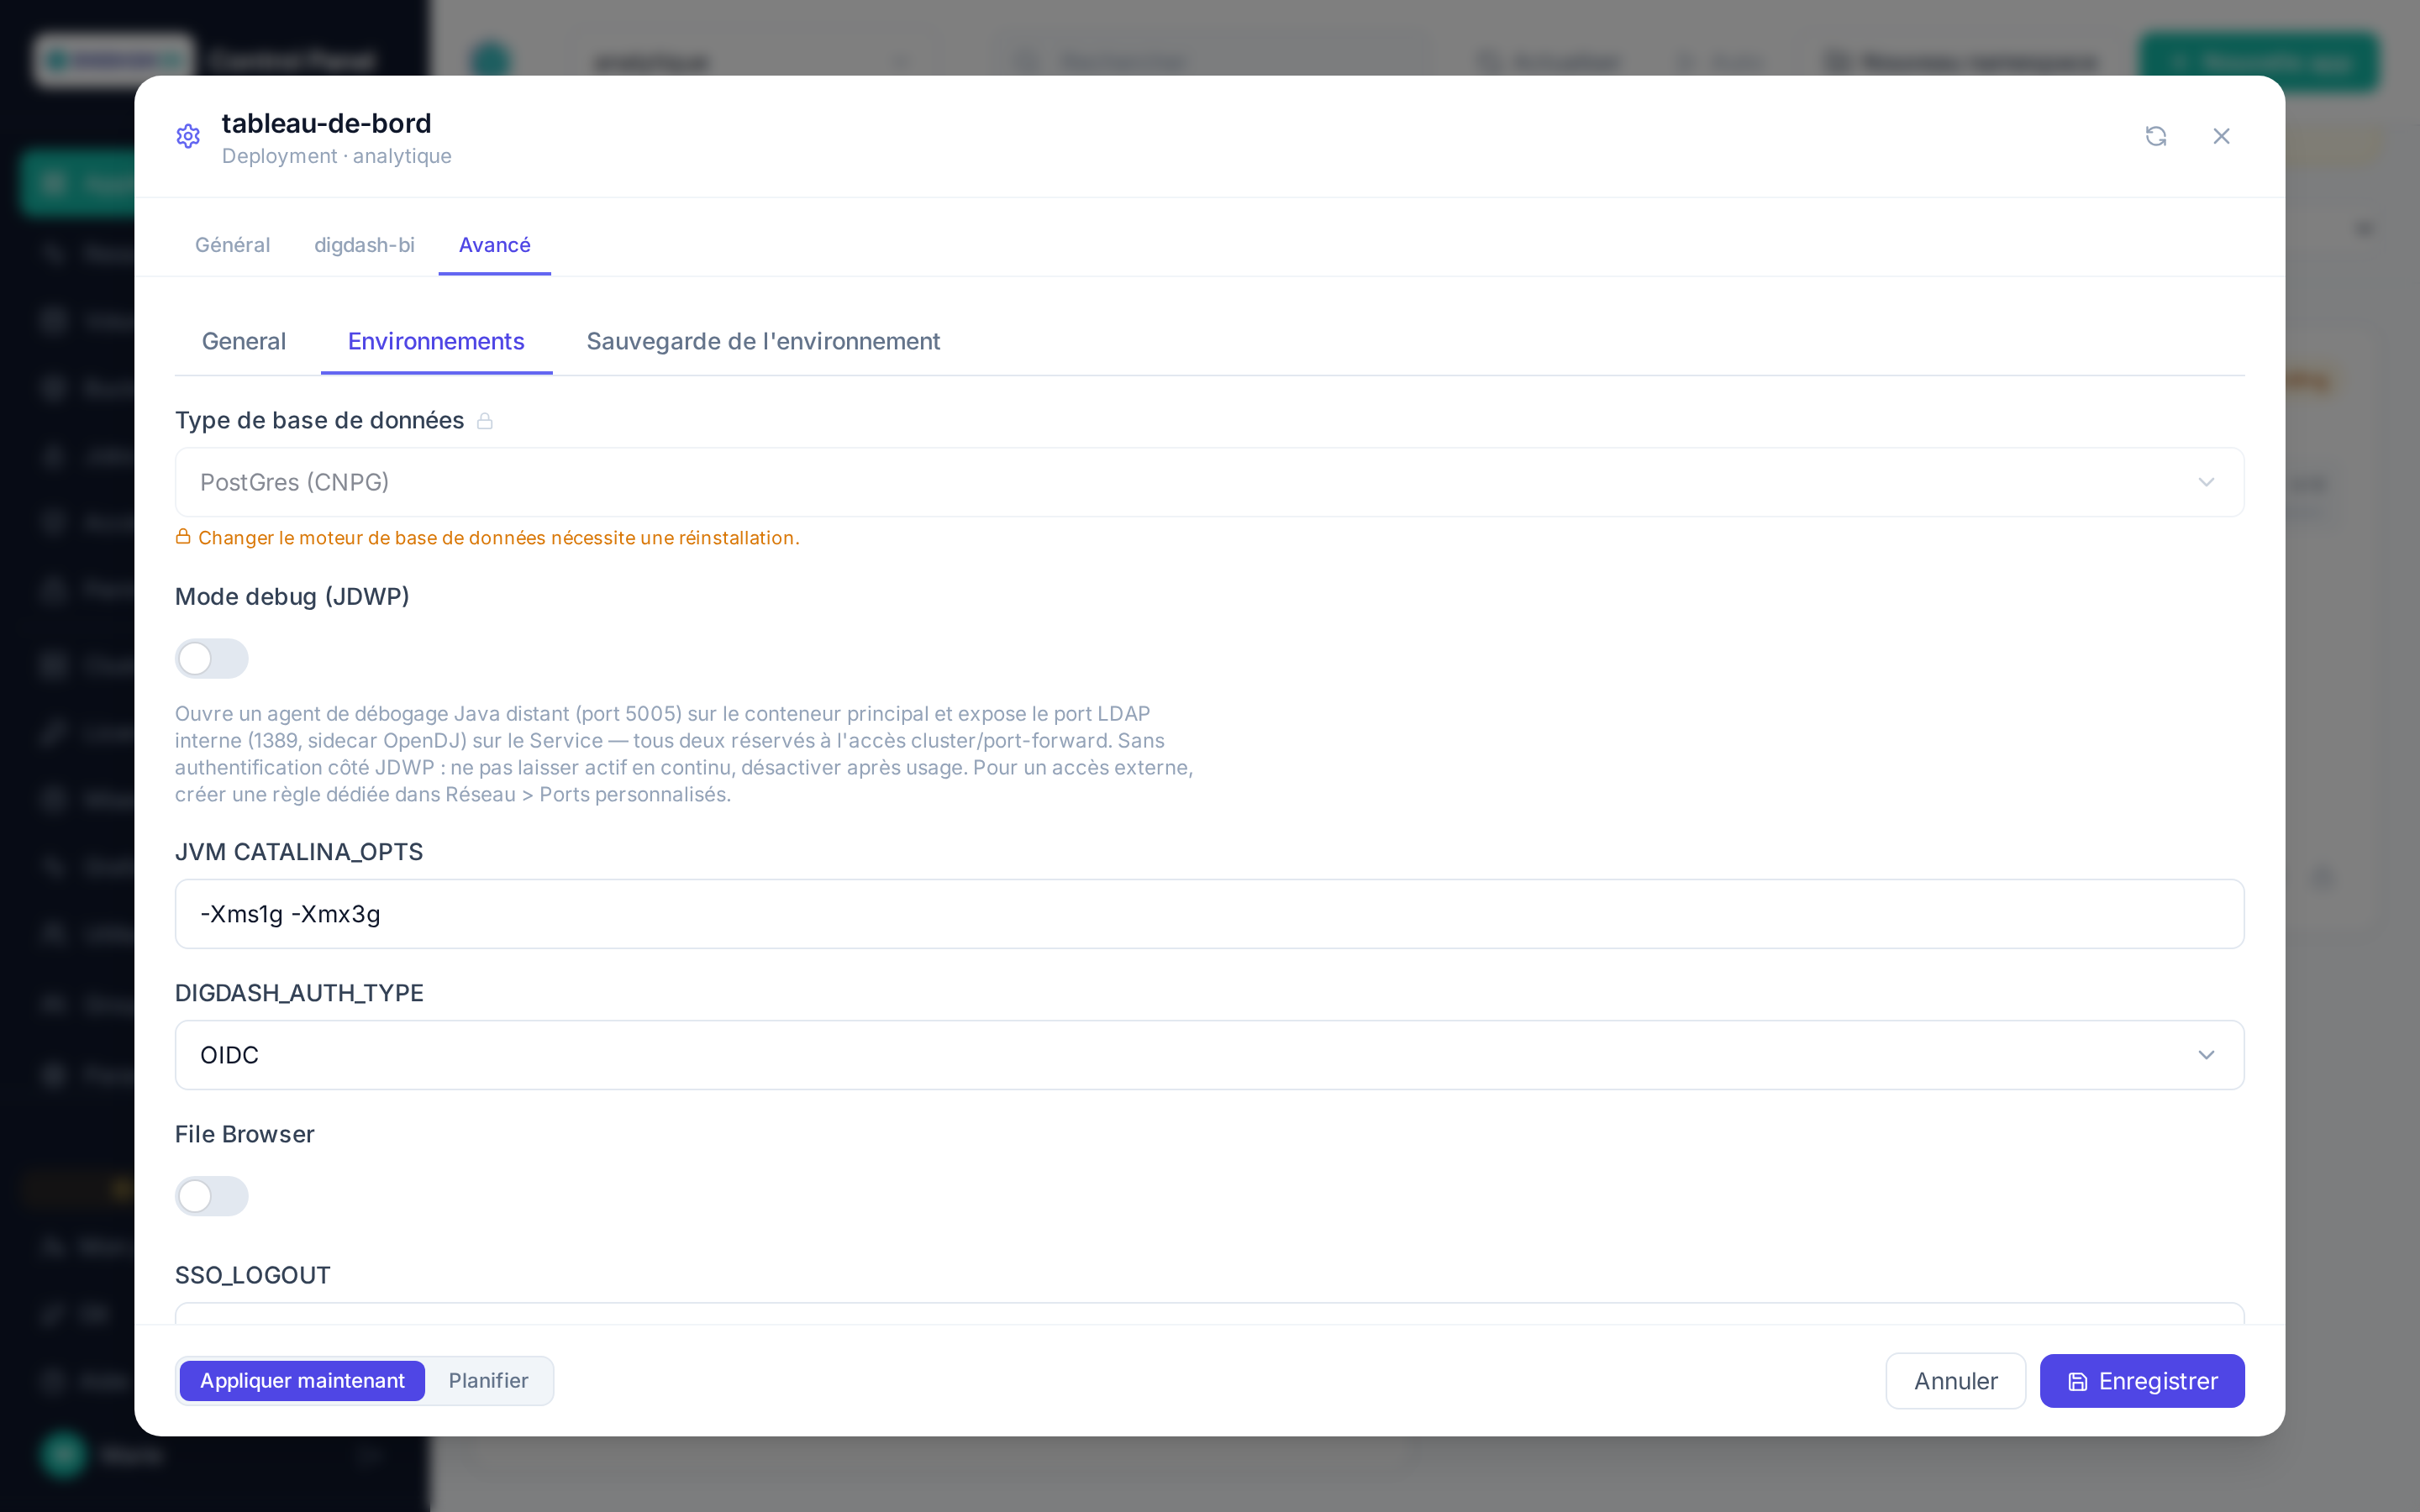
Task: Open the DIGDASH_AUTH_TYPE dropdown showing OIDC
Action: [x=1209, y=1055]
